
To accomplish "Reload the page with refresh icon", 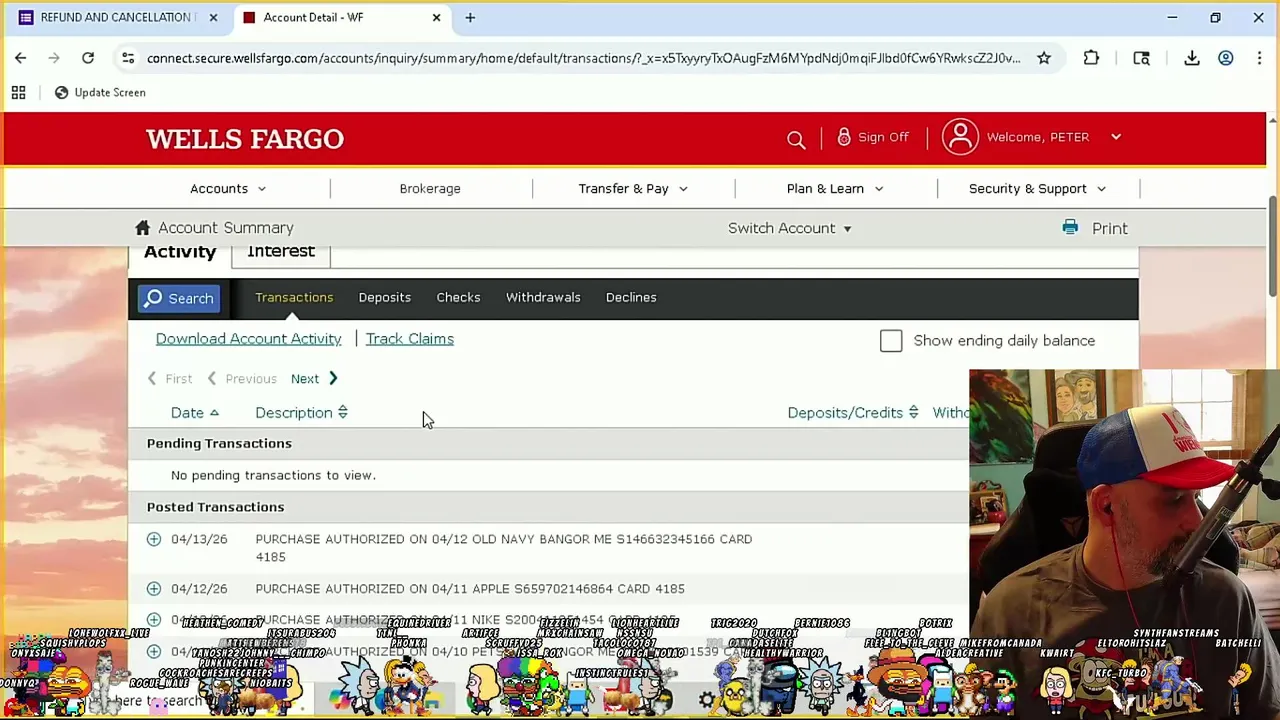I will tap(88, 58).
